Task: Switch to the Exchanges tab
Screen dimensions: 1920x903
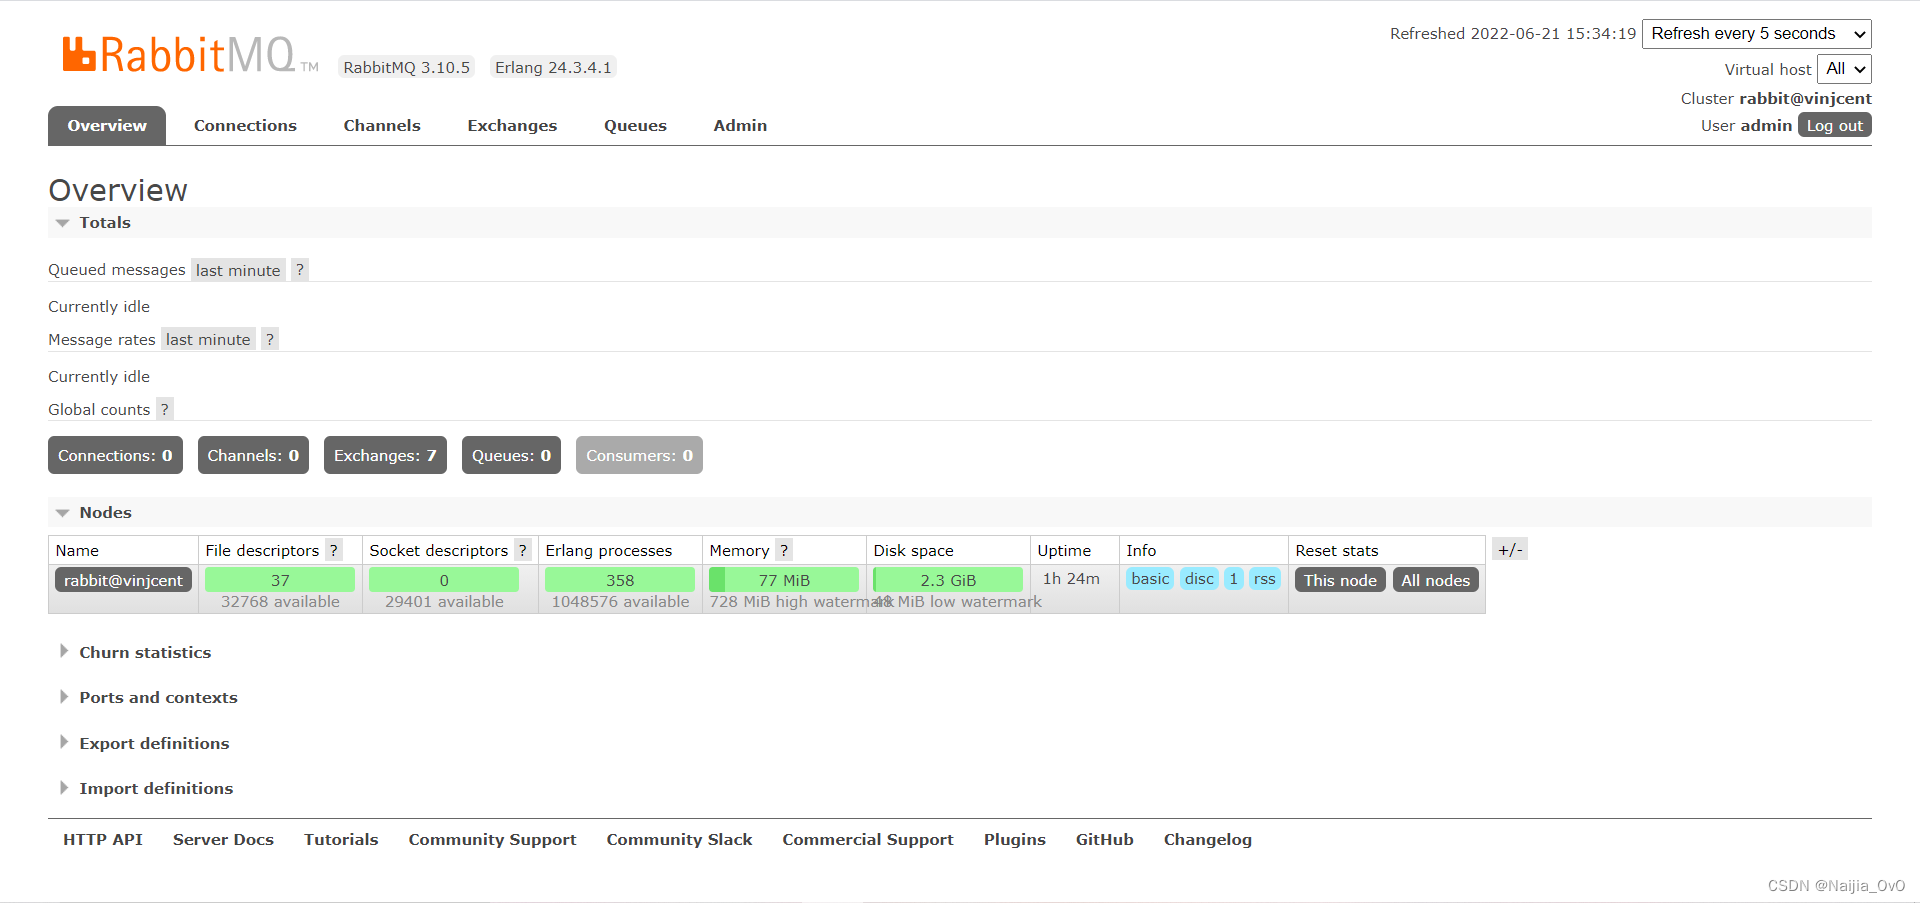Action: coord(512,126)
